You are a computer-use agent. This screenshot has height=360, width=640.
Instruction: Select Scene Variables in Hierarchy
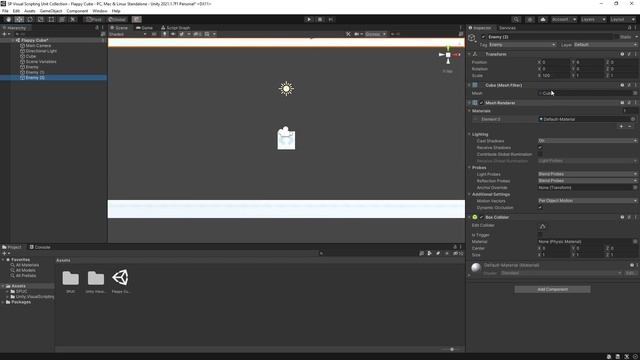tap(41, 62)
